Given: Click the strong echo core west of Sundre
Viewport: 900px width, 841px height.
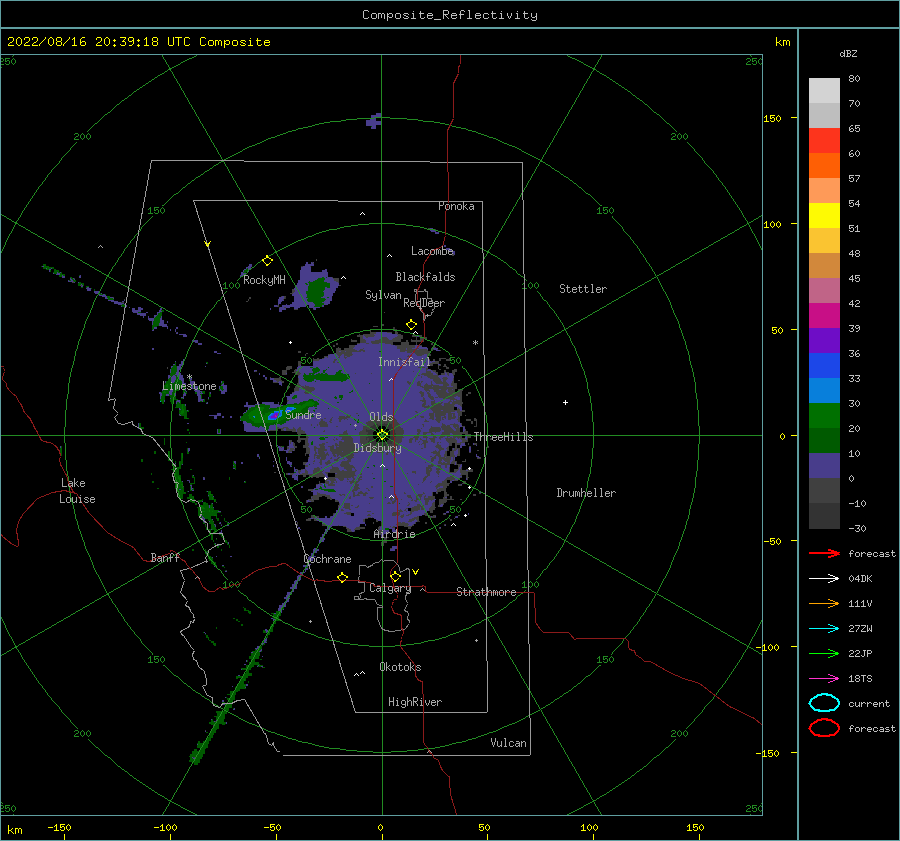Looking at the screenshot, I should pyautogui.click(x=275, y=414).
